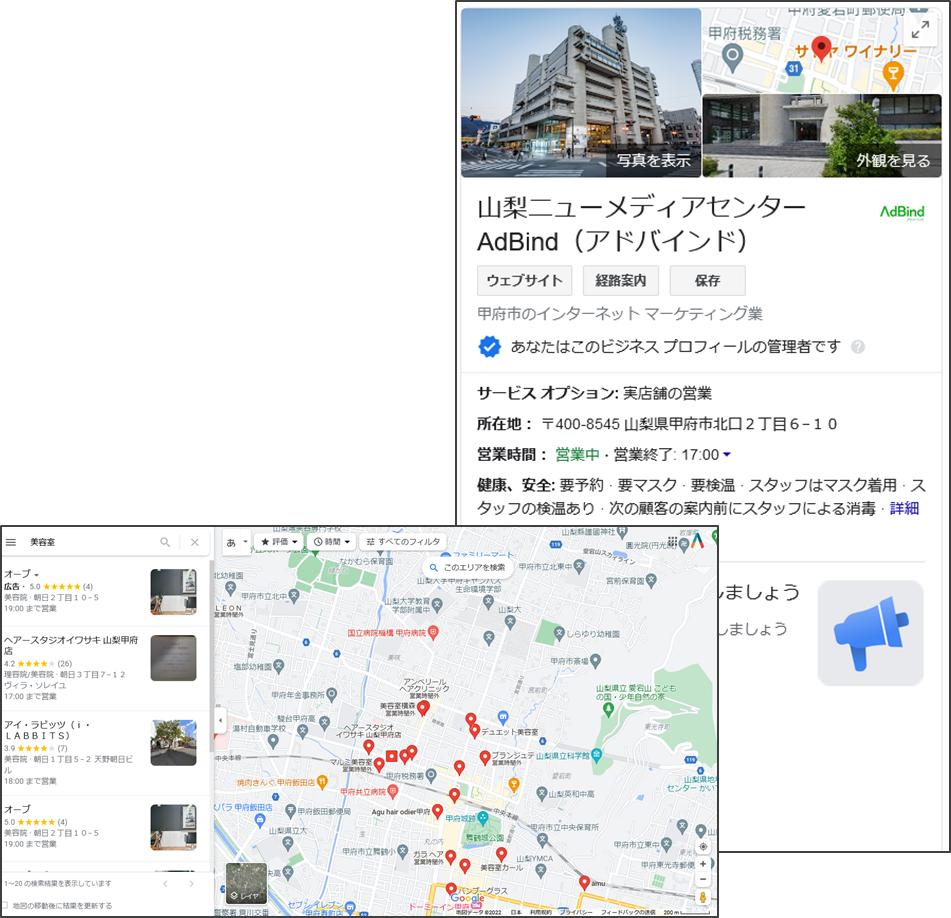Zoom in the map with plus
The height and width of the screenshot is (918, 951).
[703, 863]
